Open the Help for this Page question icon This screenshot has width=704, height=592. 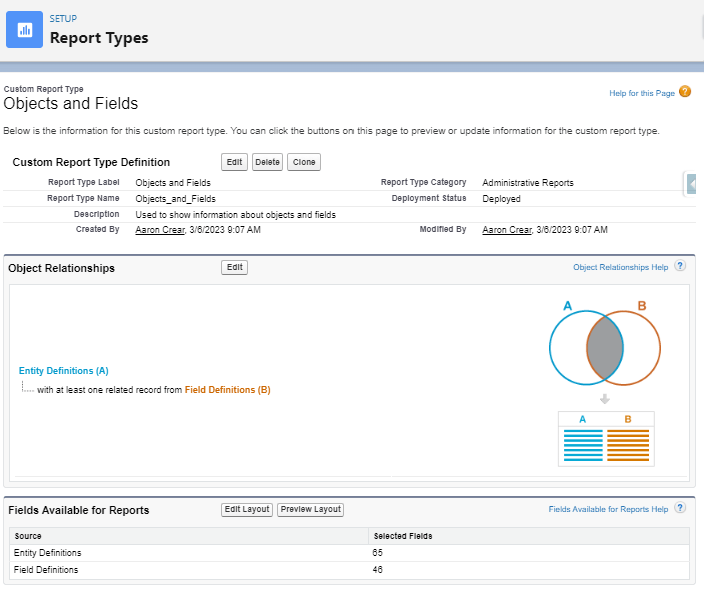tap(685, 92)
